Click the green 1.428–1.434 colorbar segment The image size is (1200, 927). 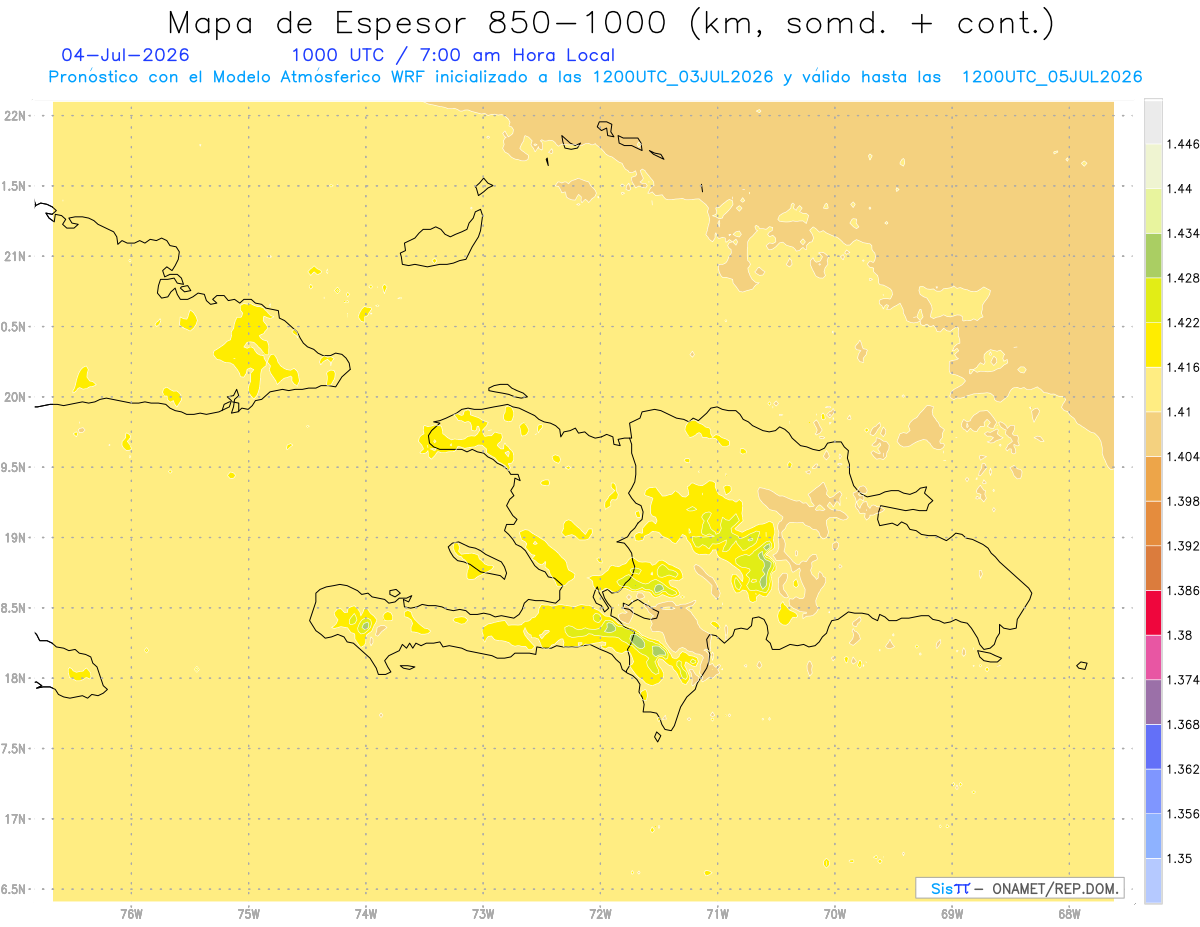pyautogui.click(x=1153, y=255)
